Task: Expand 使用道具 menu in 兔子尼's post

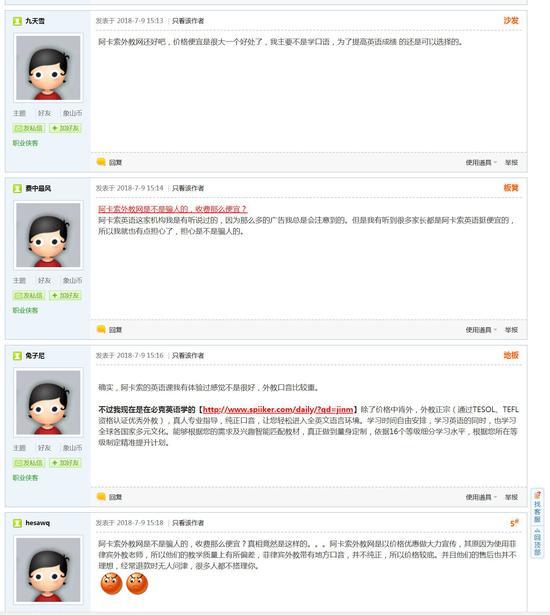Action: point(481,497)
